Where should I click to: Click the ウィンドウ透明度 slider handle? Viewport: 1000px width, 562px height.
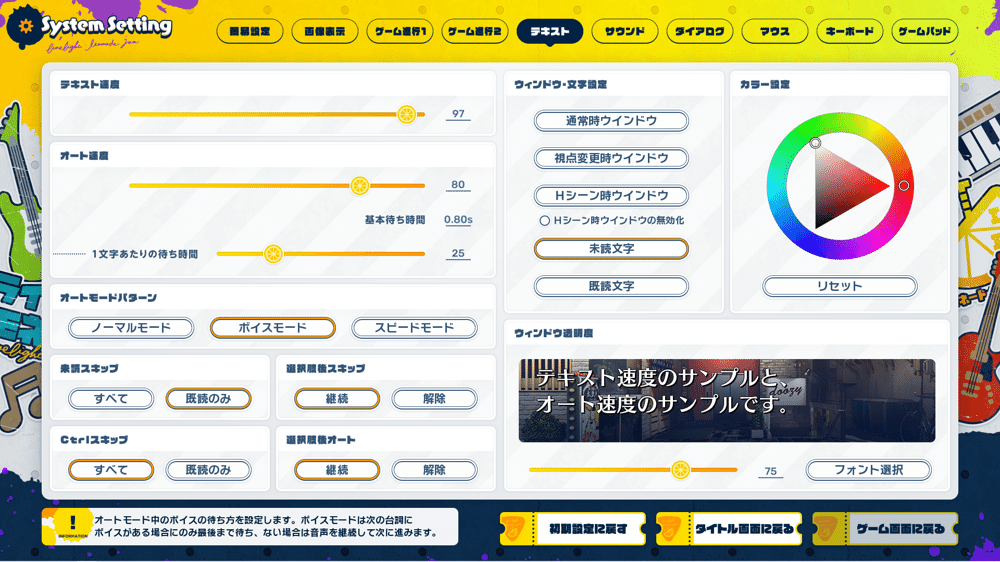pos(680,470)
